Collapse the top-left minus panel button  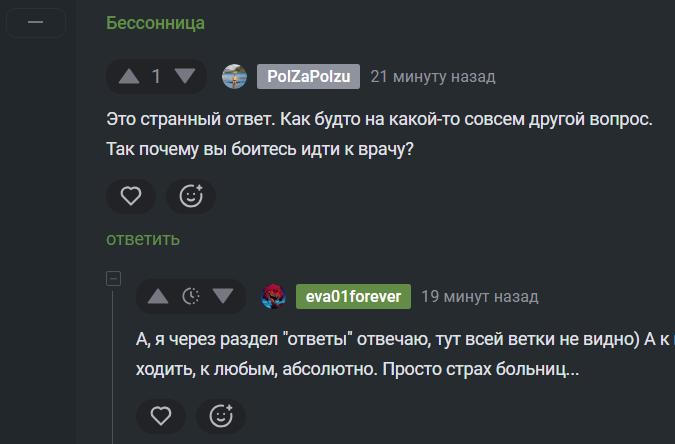(34, 23)
